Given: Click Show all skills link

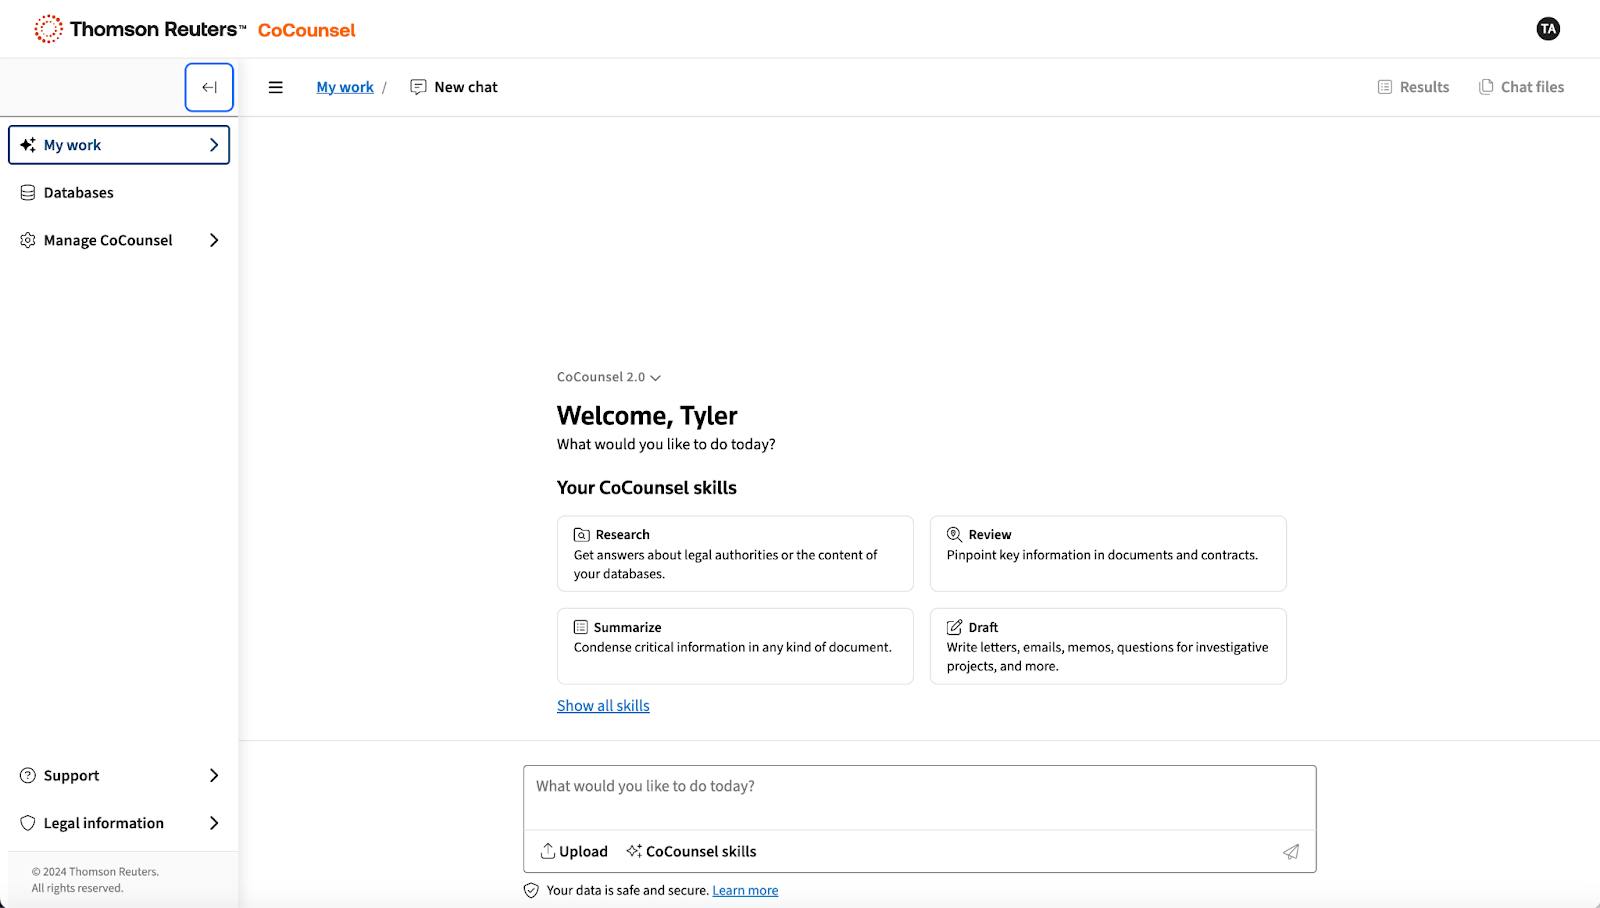Looking at the screenshot, I should tap(603, 706).
